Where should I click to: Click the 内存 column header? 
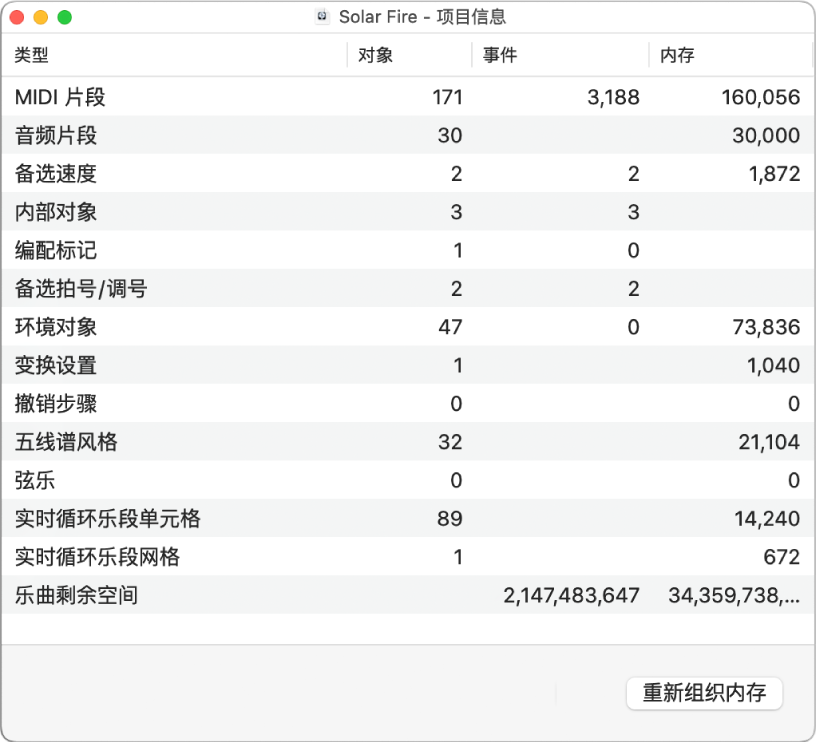(676, 56)
